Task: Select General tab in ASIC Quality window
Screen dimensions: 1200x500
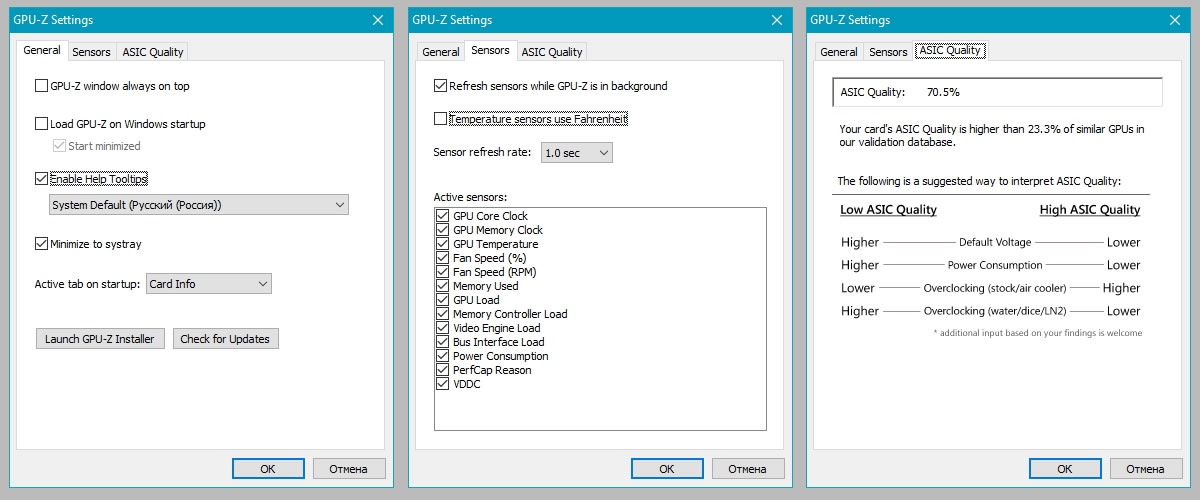Action: tap(839, 52)
